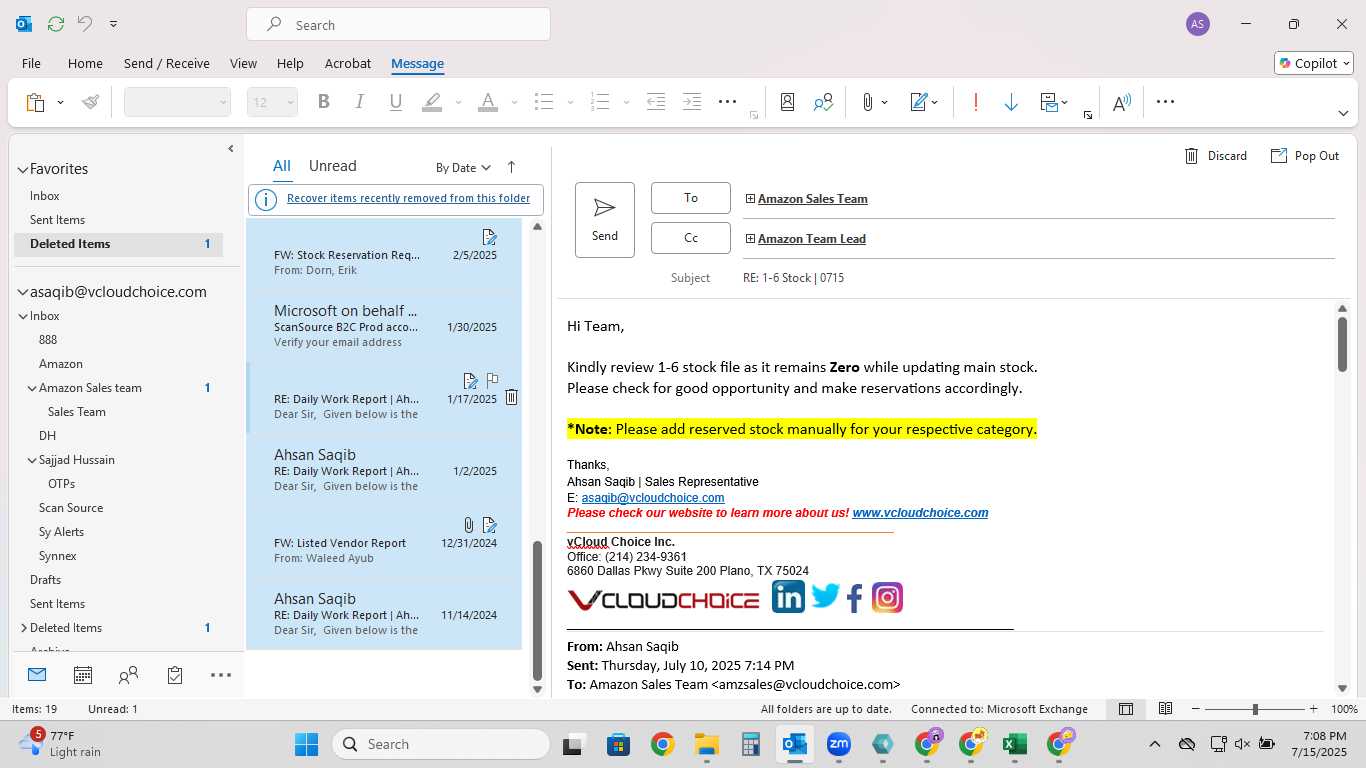1366x768 pixels.
Task: Select the Format Painter brush
Action: pos(91,102)
